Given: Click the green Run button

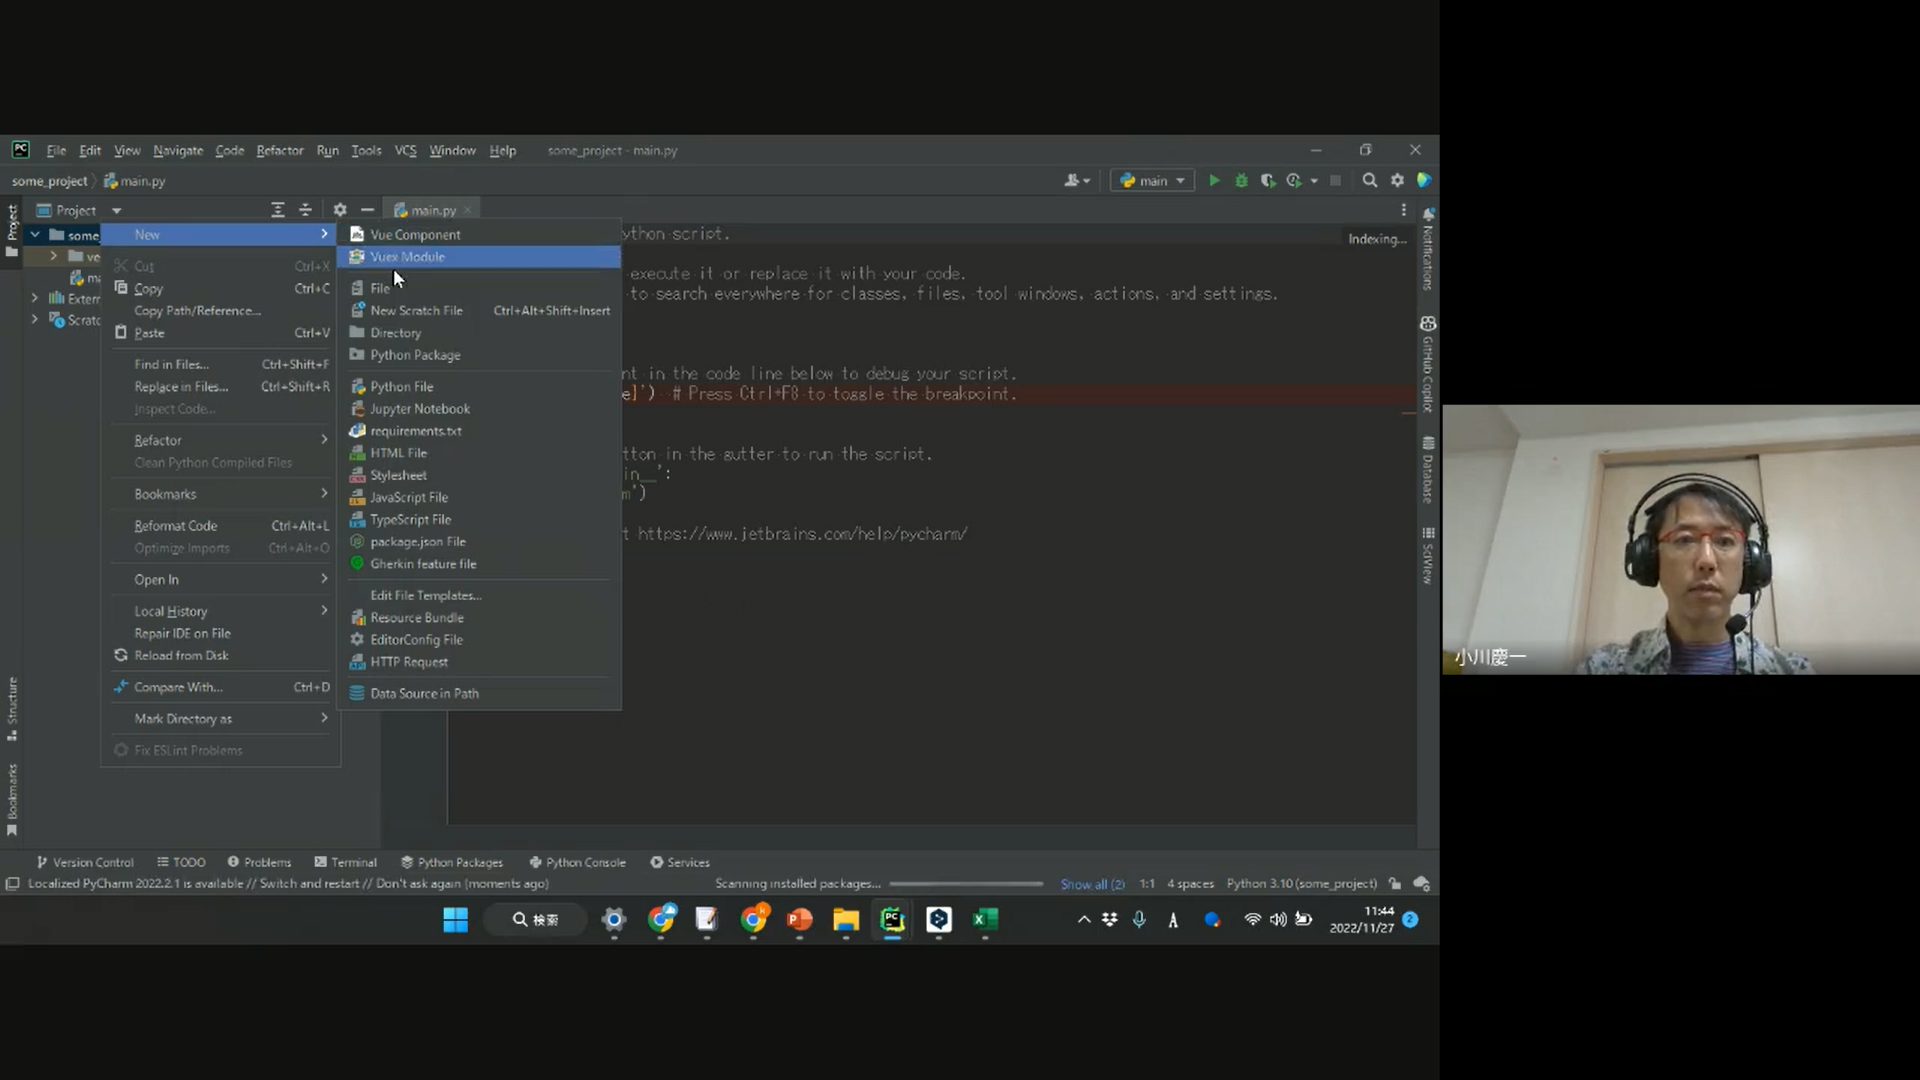Looking at the screenshot, I should pos(1214,181).
